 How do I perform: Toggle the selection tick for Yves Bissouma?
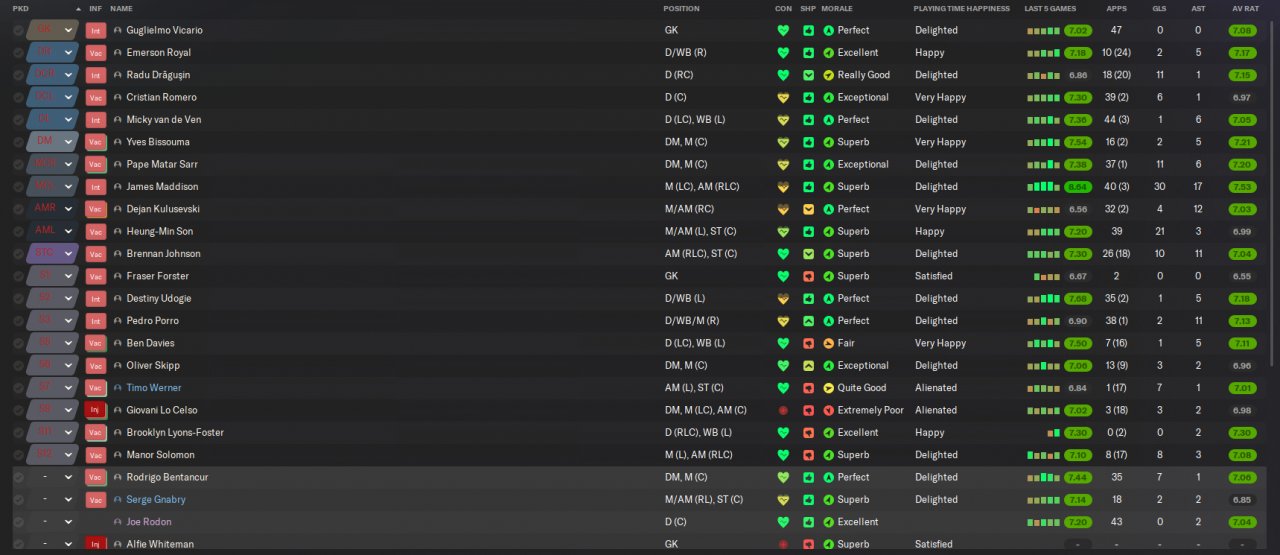tap(18, 142)
